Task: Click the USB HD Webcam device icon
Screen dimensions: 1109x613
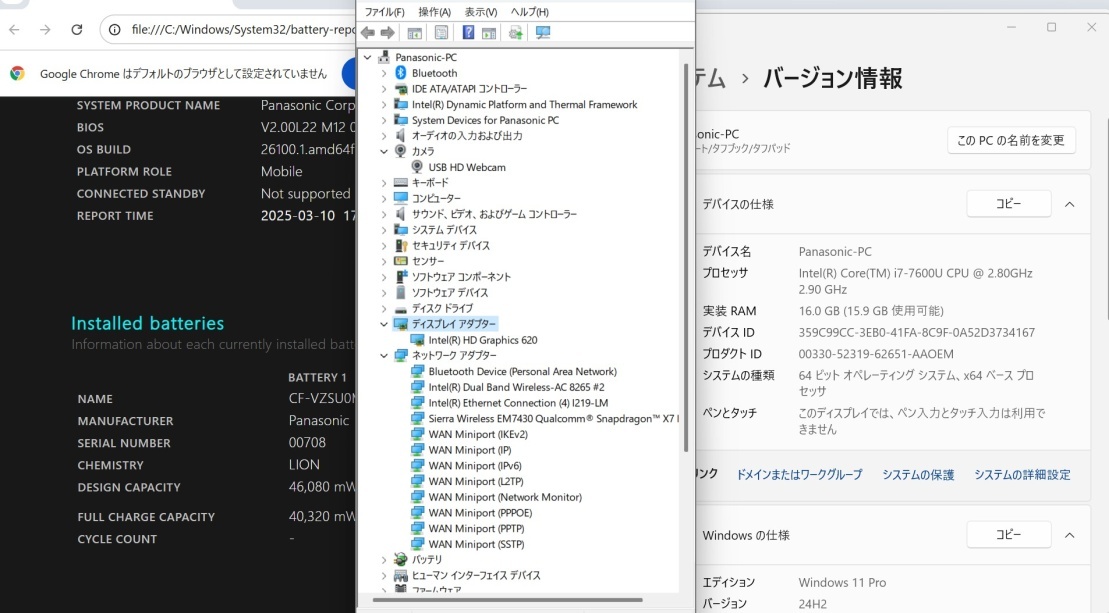Action: pos(417,167)
